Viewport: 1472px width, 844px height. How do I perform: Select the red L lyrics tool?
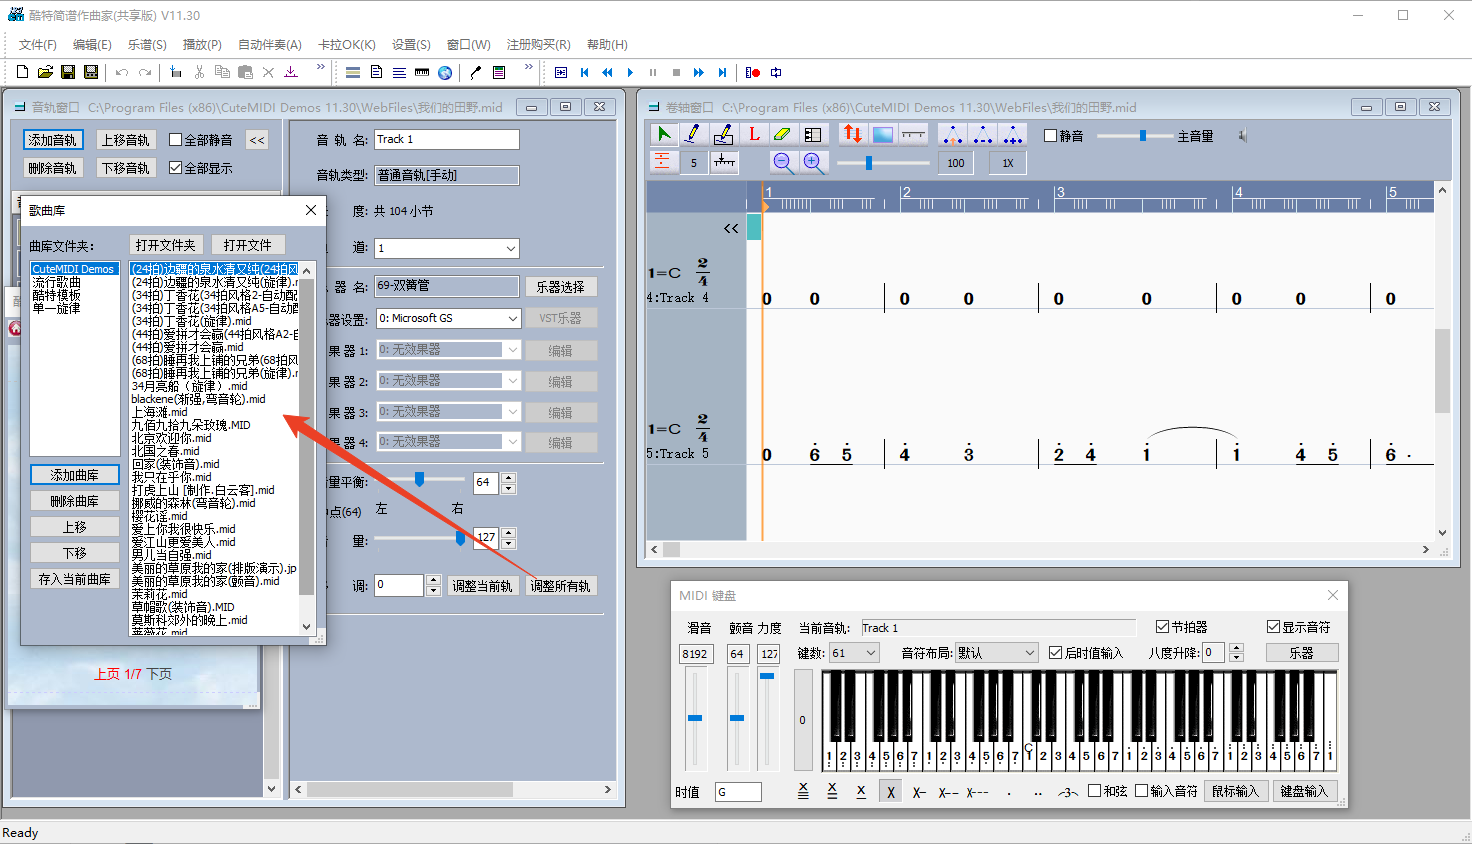753,134
